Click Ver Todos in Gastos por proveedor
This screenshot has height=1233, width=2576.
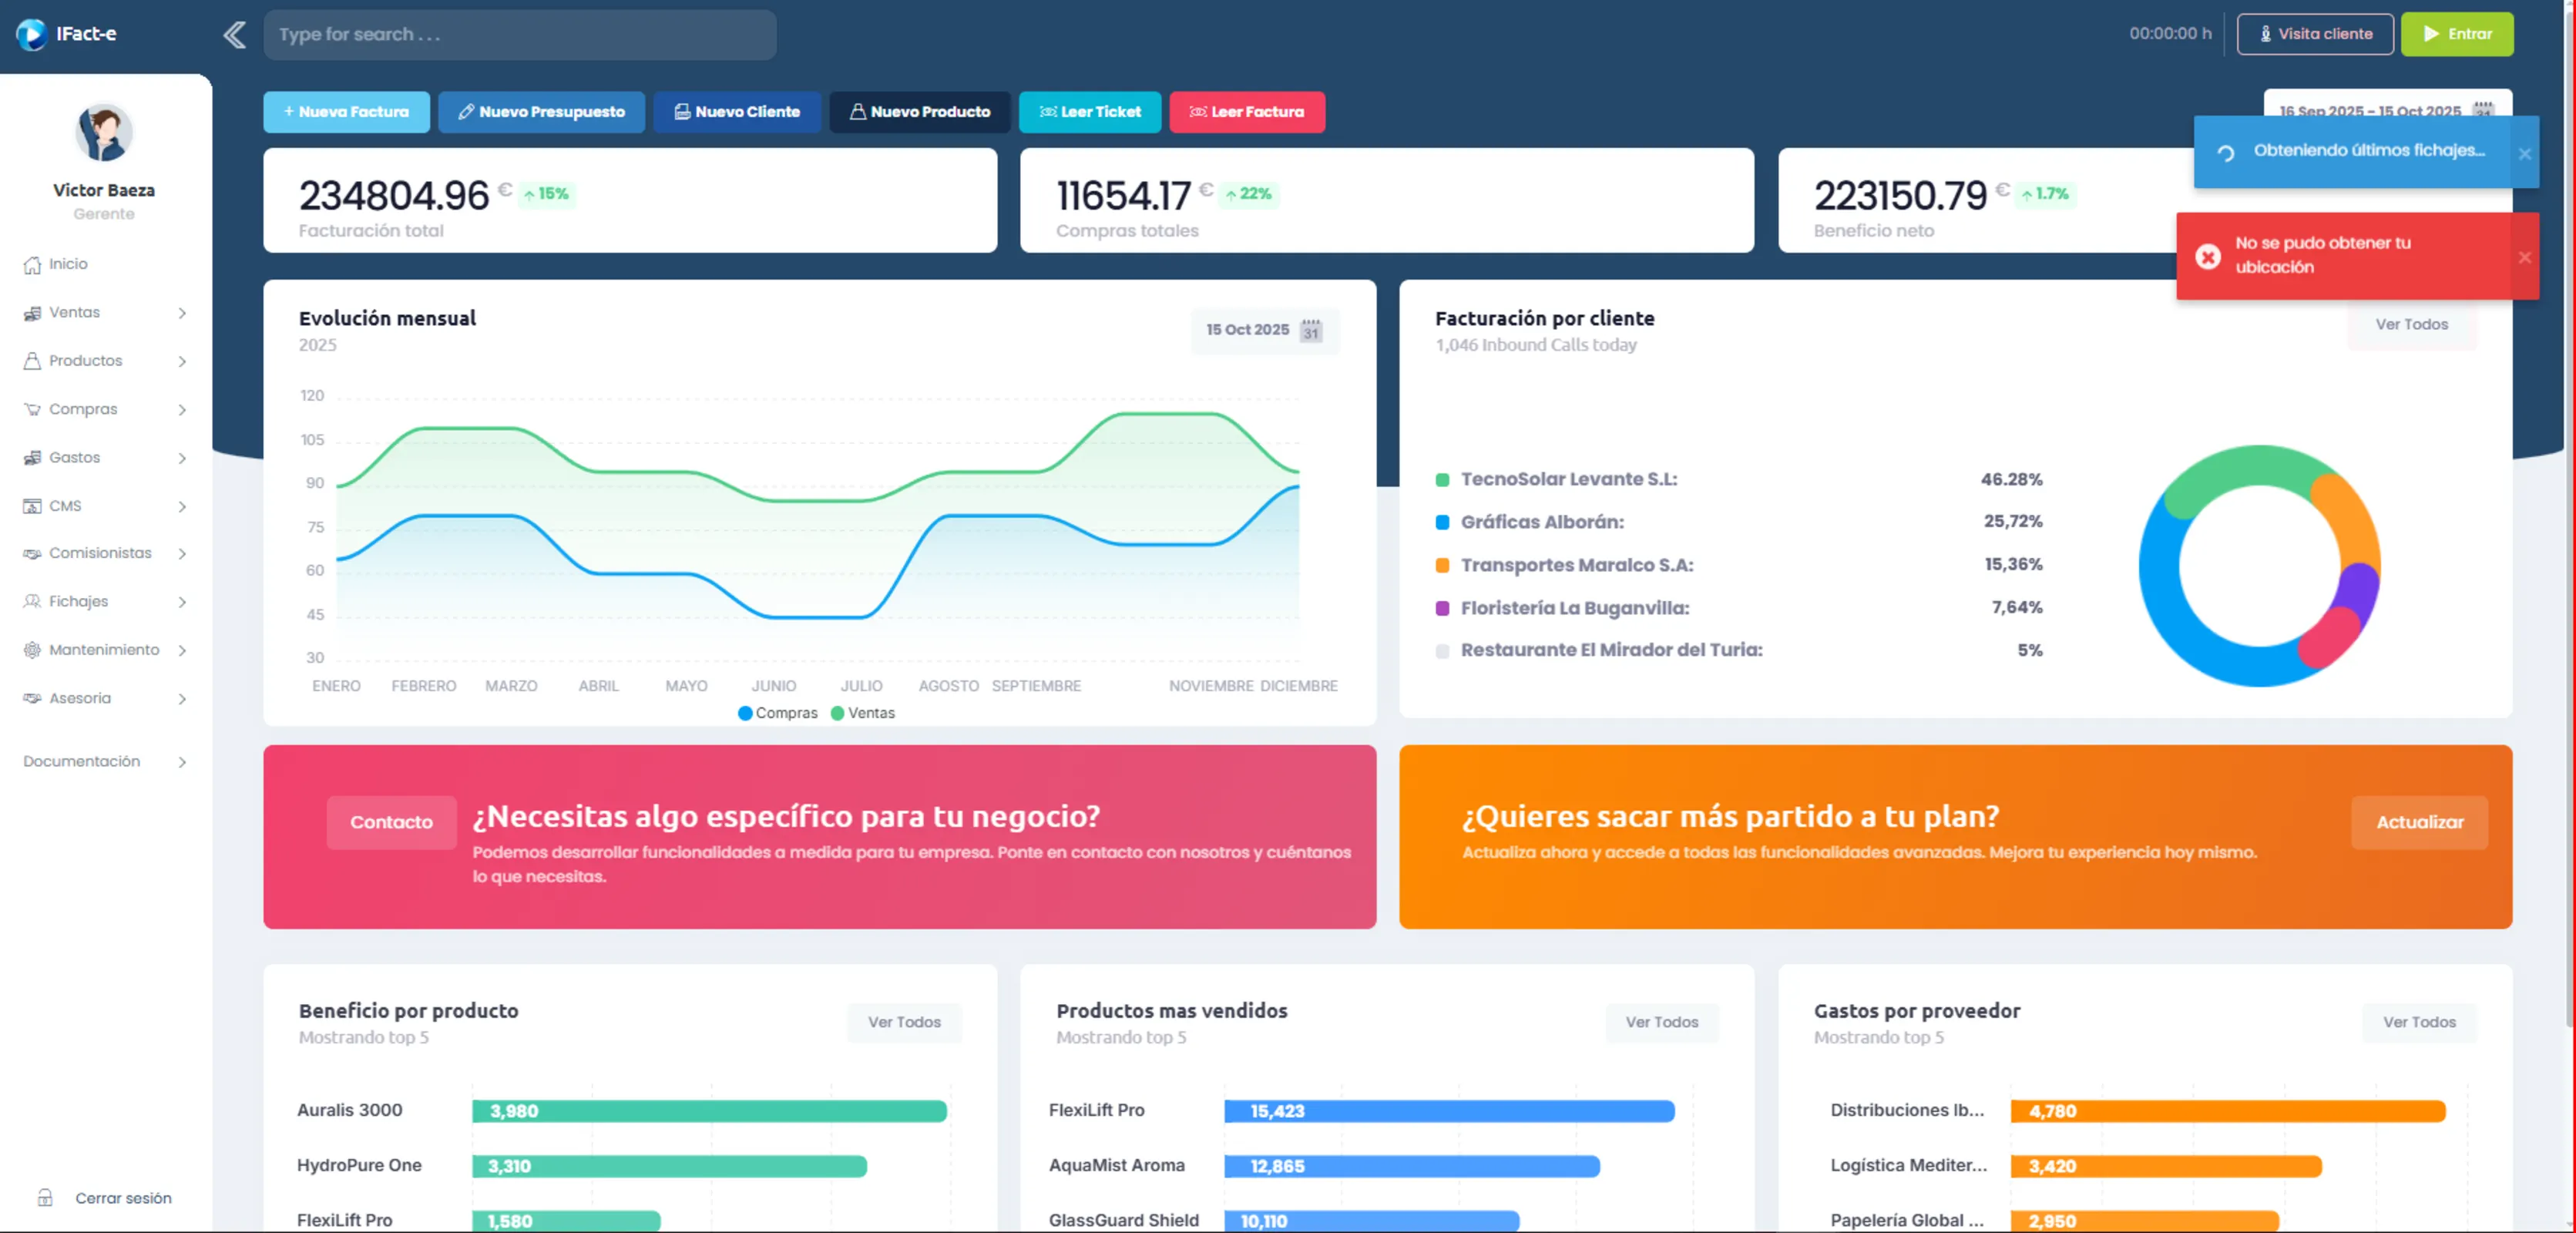point(2419,1022)
